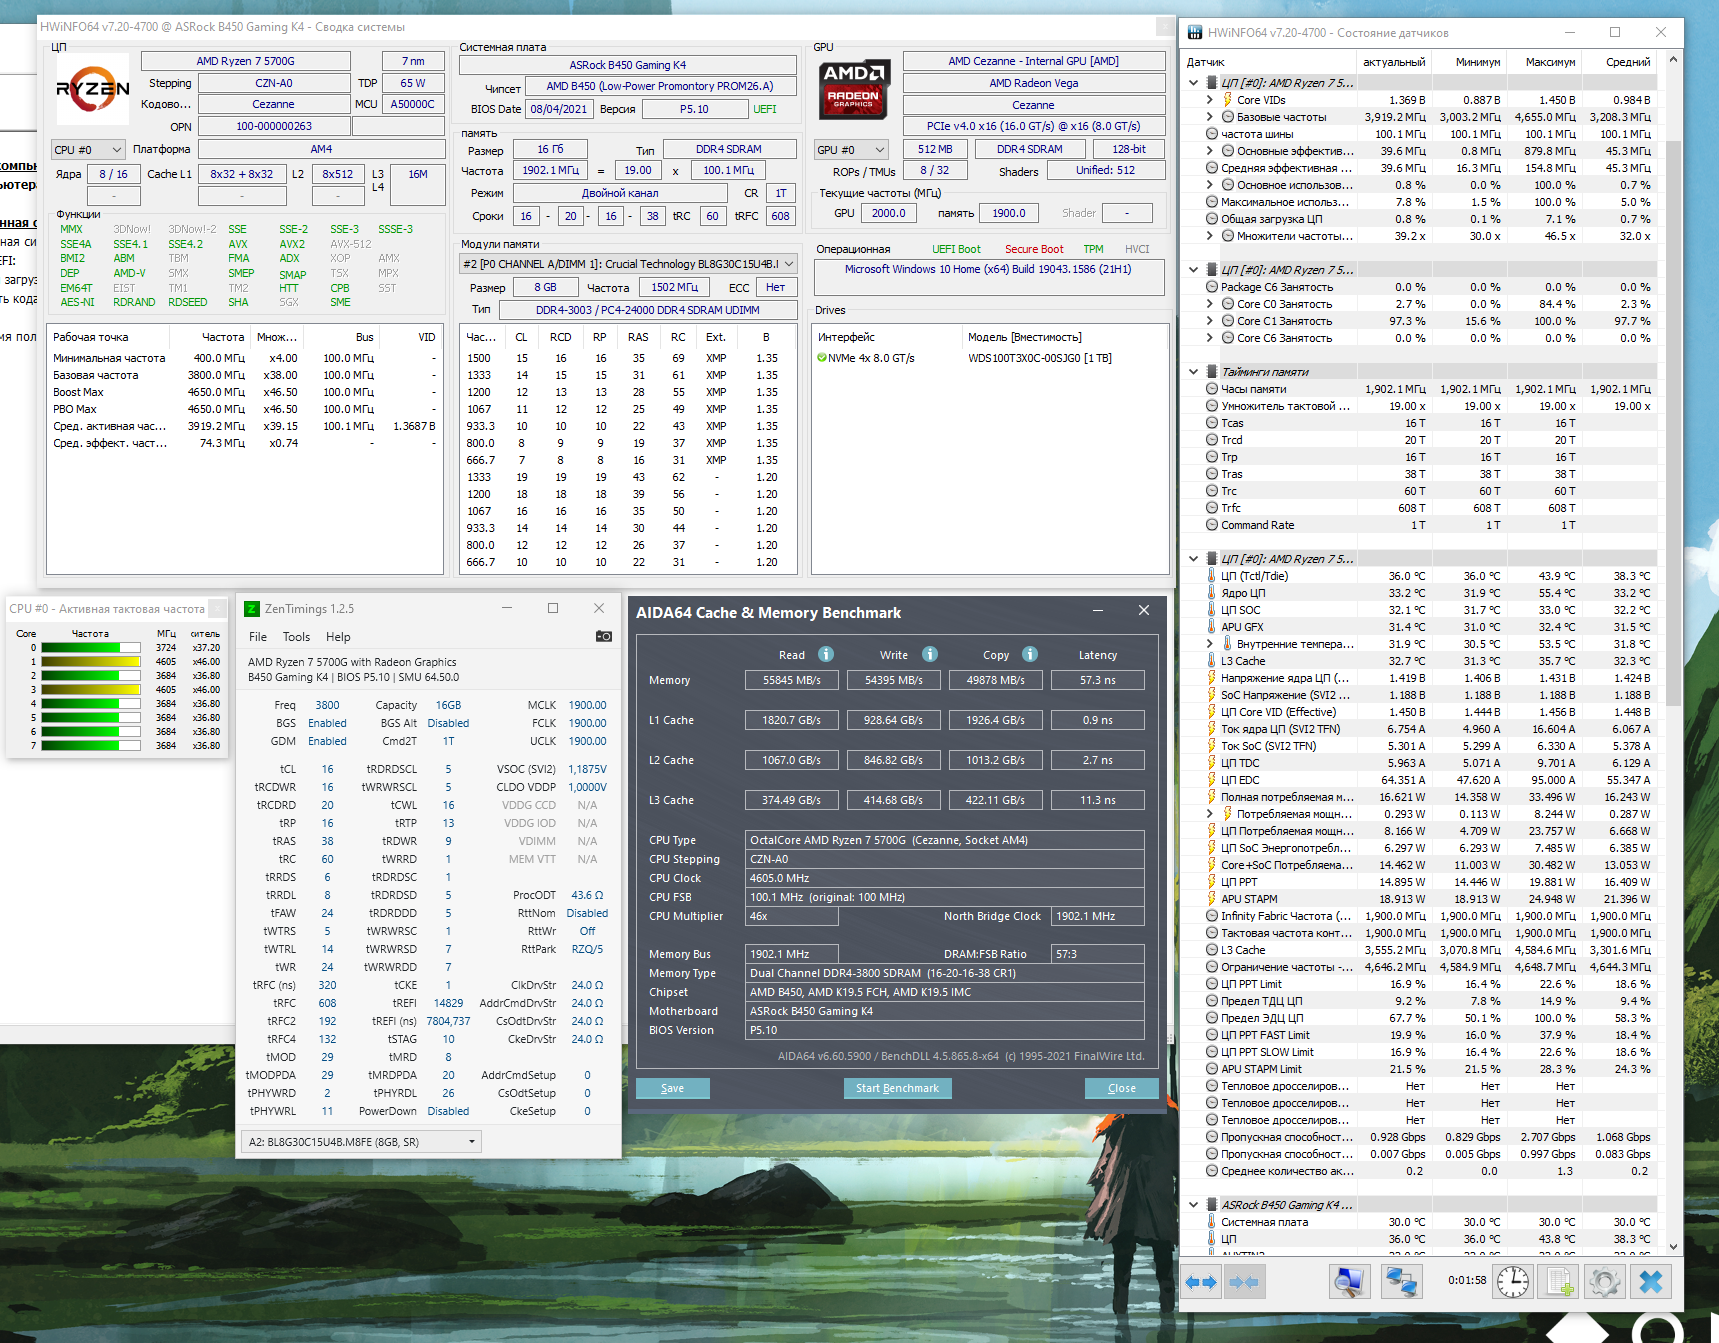The width and height of the screenshot is (1719, 1343).
Task: Click the log file icon with green plus
Action: click(1559, 1281)
